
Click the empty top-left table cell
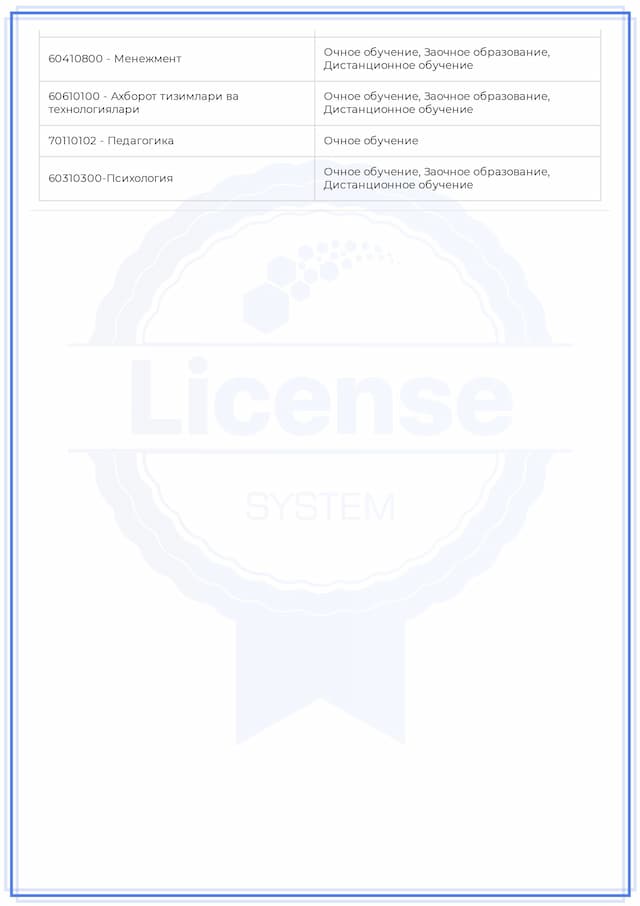coord(176,31)
